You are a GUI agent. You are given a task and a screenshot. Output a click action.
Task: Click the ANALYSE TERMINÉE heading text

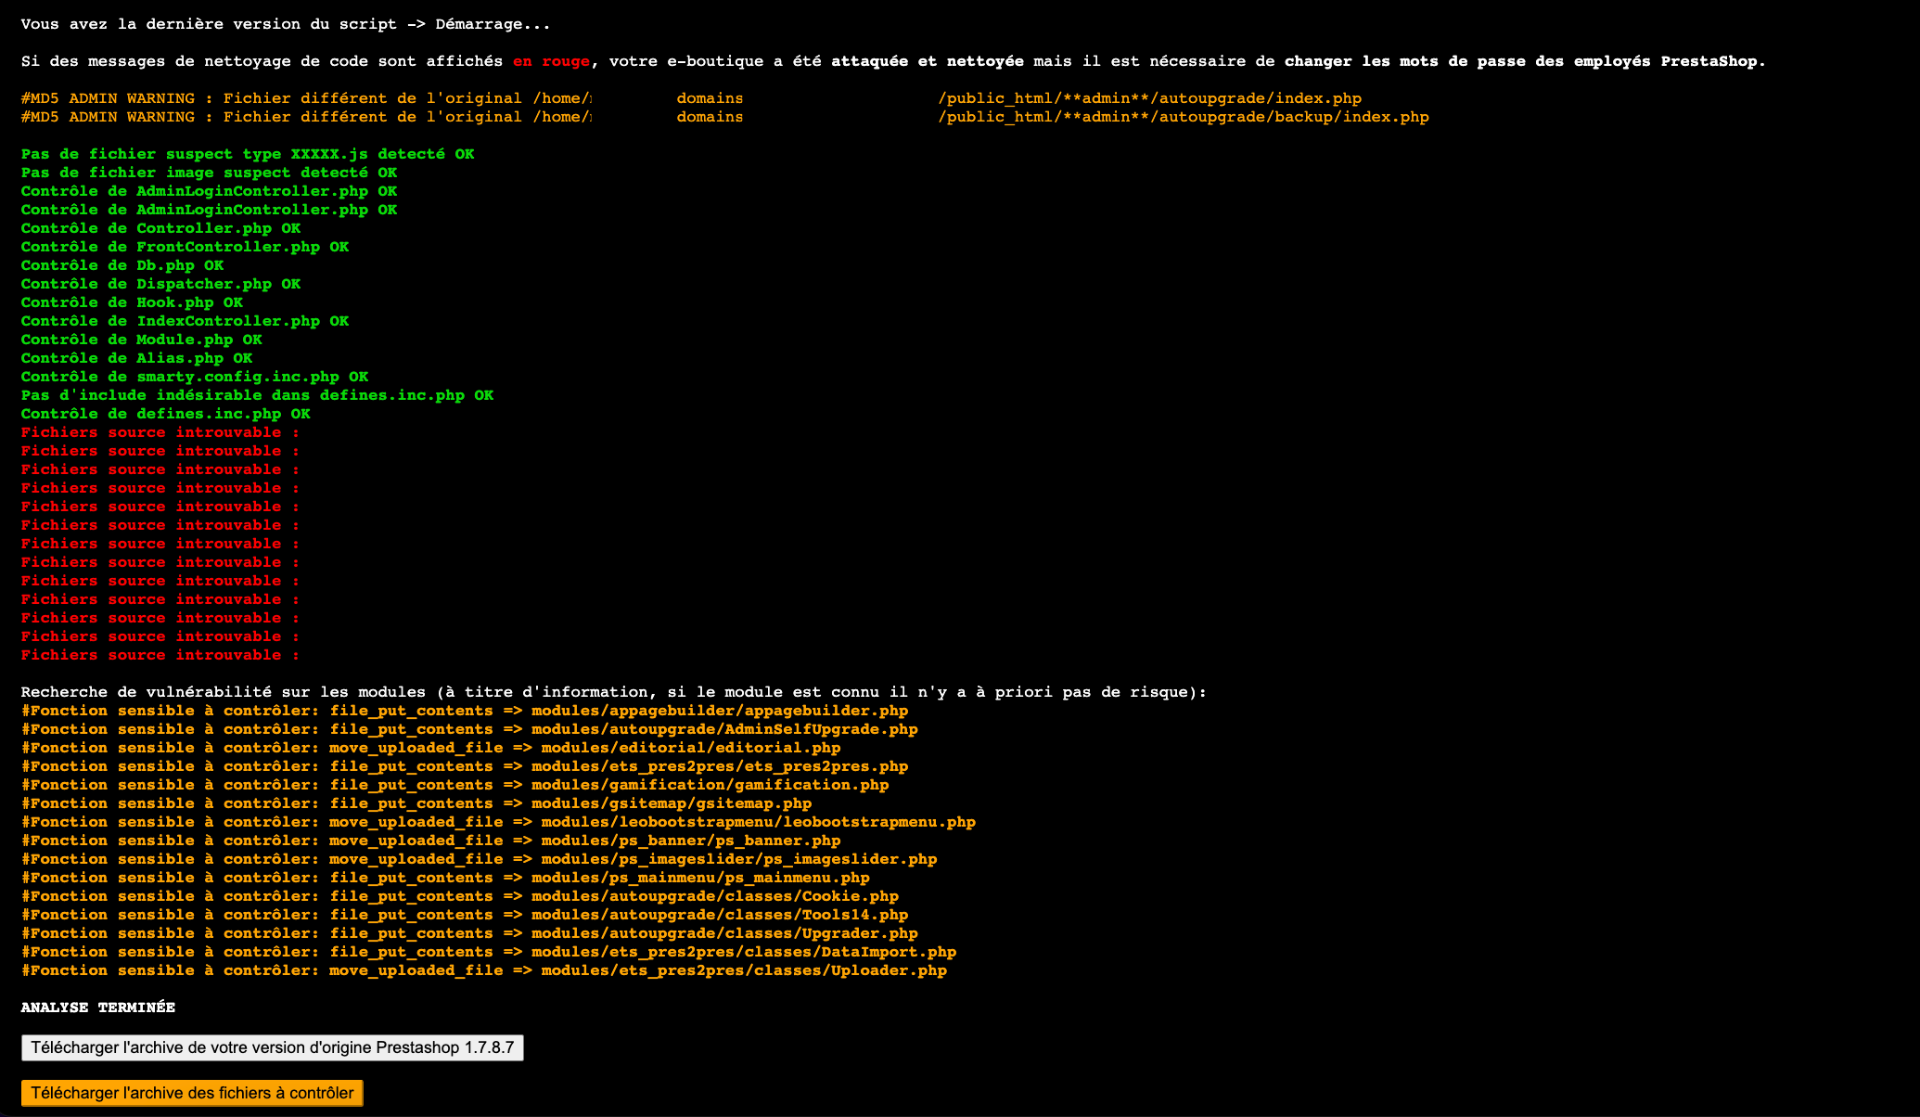(98, 1007)
